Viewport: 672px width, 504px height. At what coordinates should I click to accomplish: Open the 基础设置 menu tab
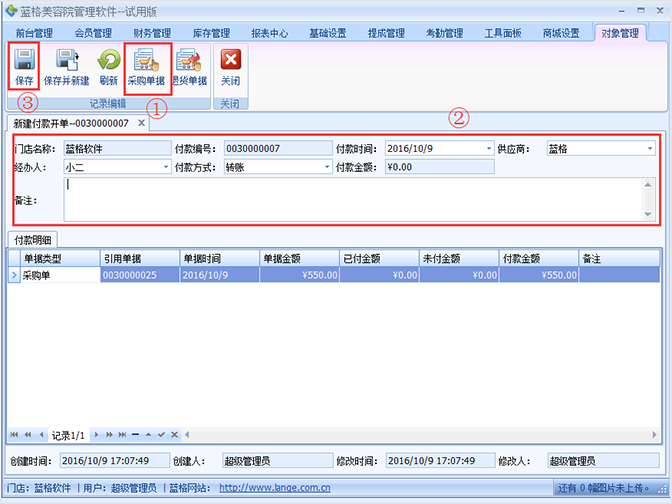click(x=328, y=33)
